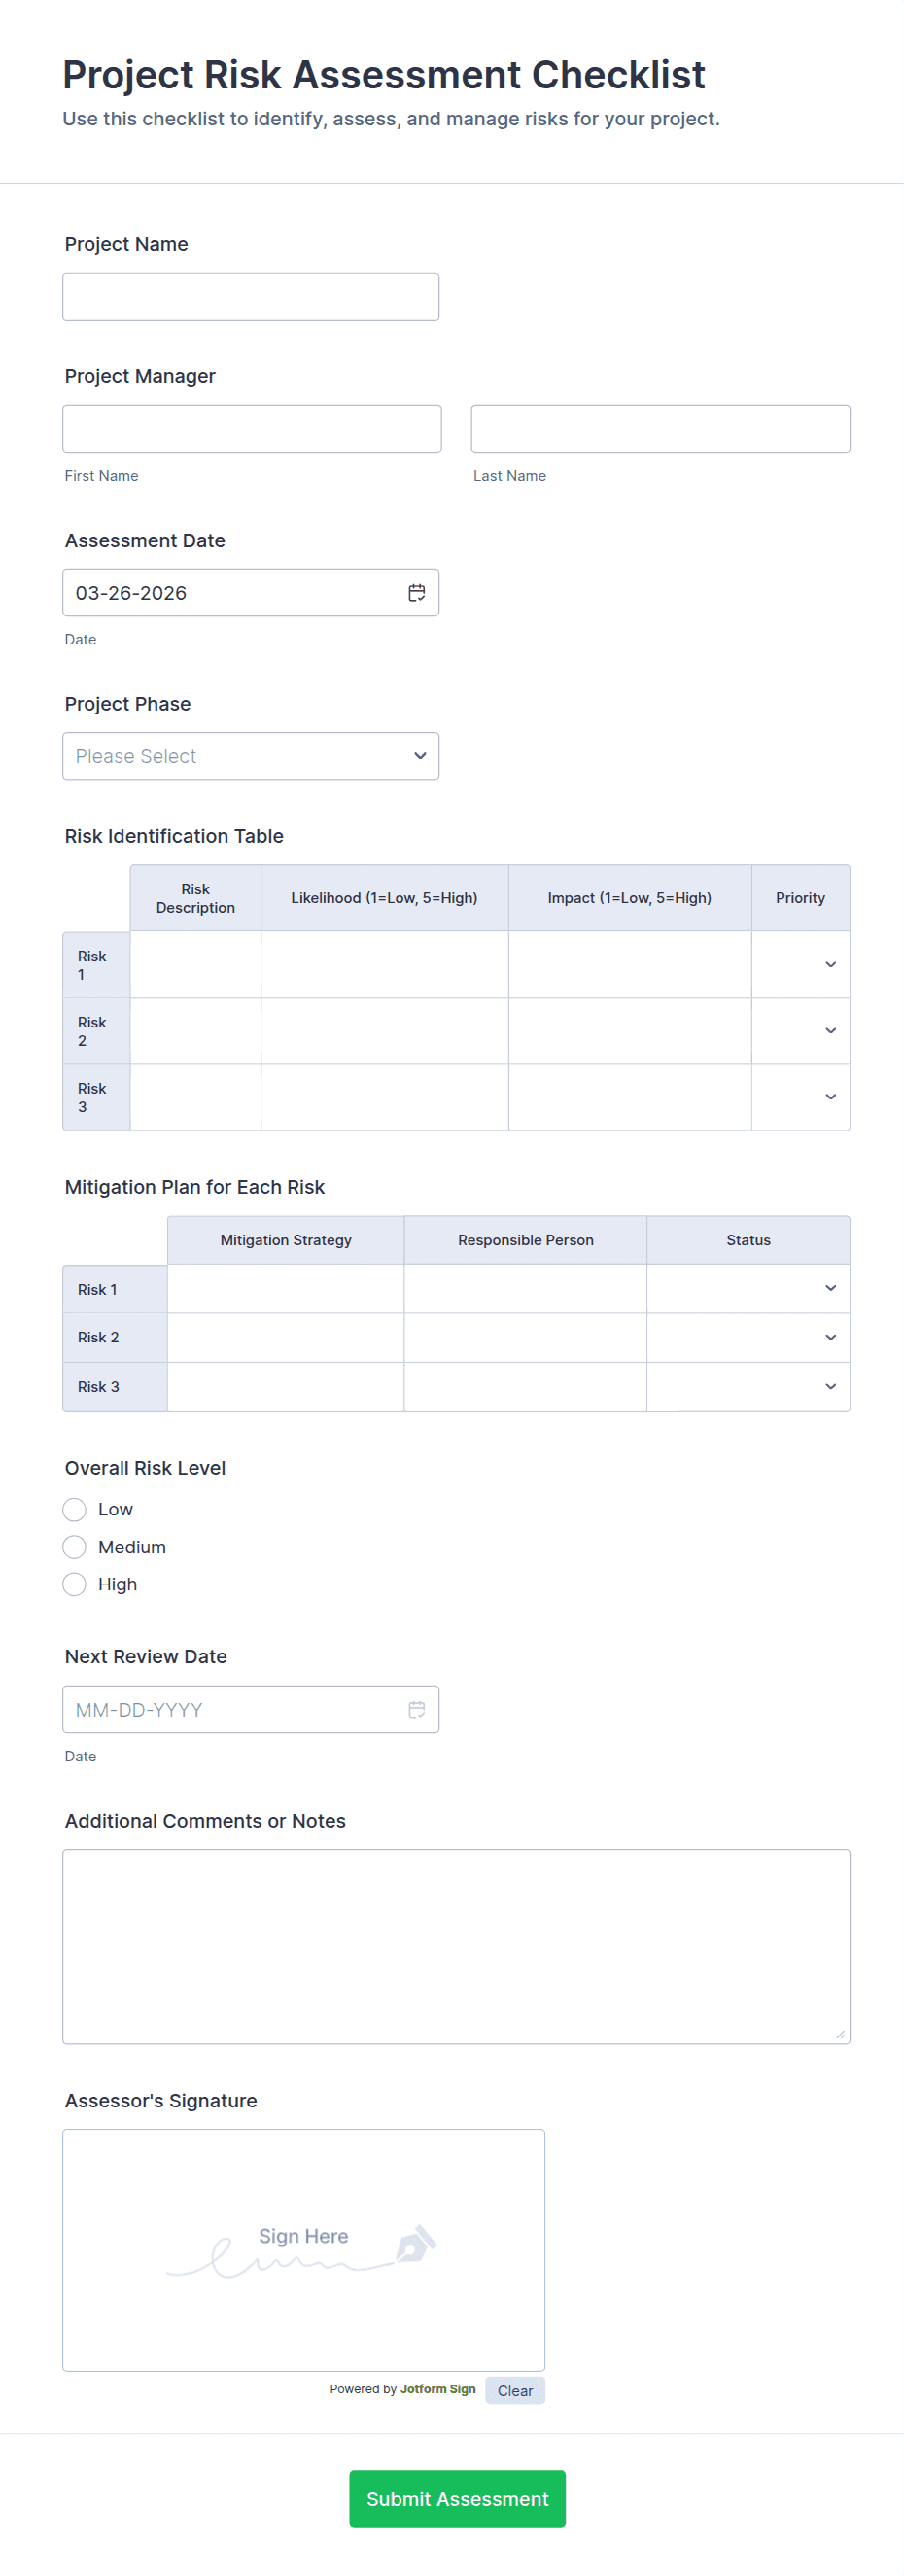Select the Low risk level radio button
Screen dimensions: 904x2576
(75, 1509)
